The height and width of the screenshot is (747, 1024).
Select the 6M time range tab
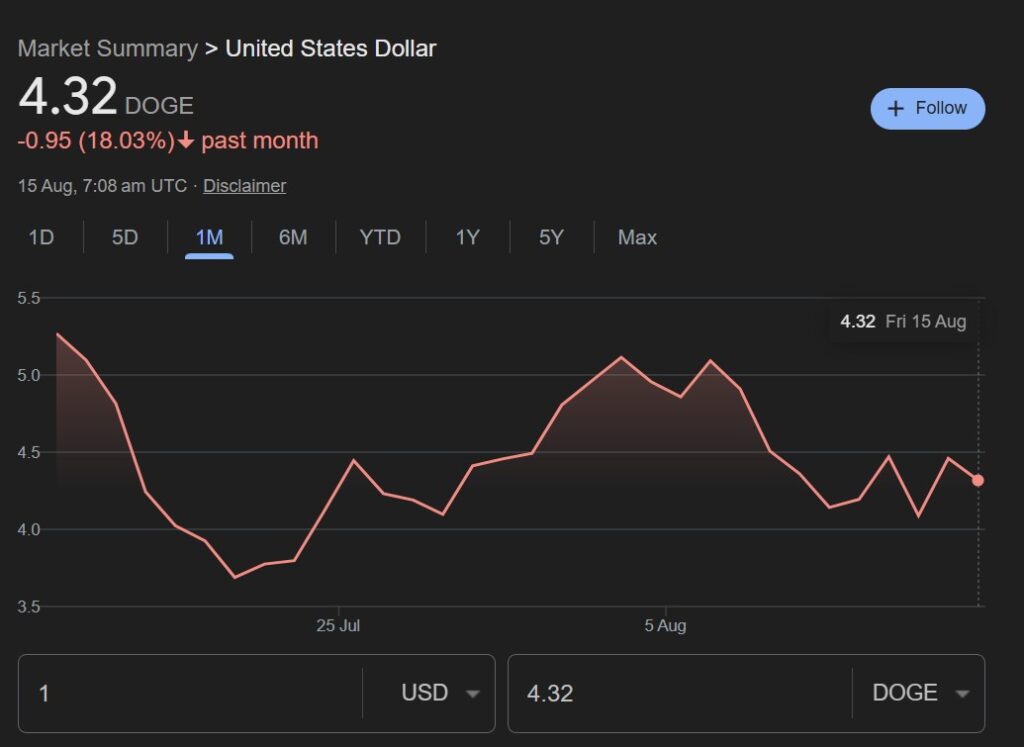293,237
